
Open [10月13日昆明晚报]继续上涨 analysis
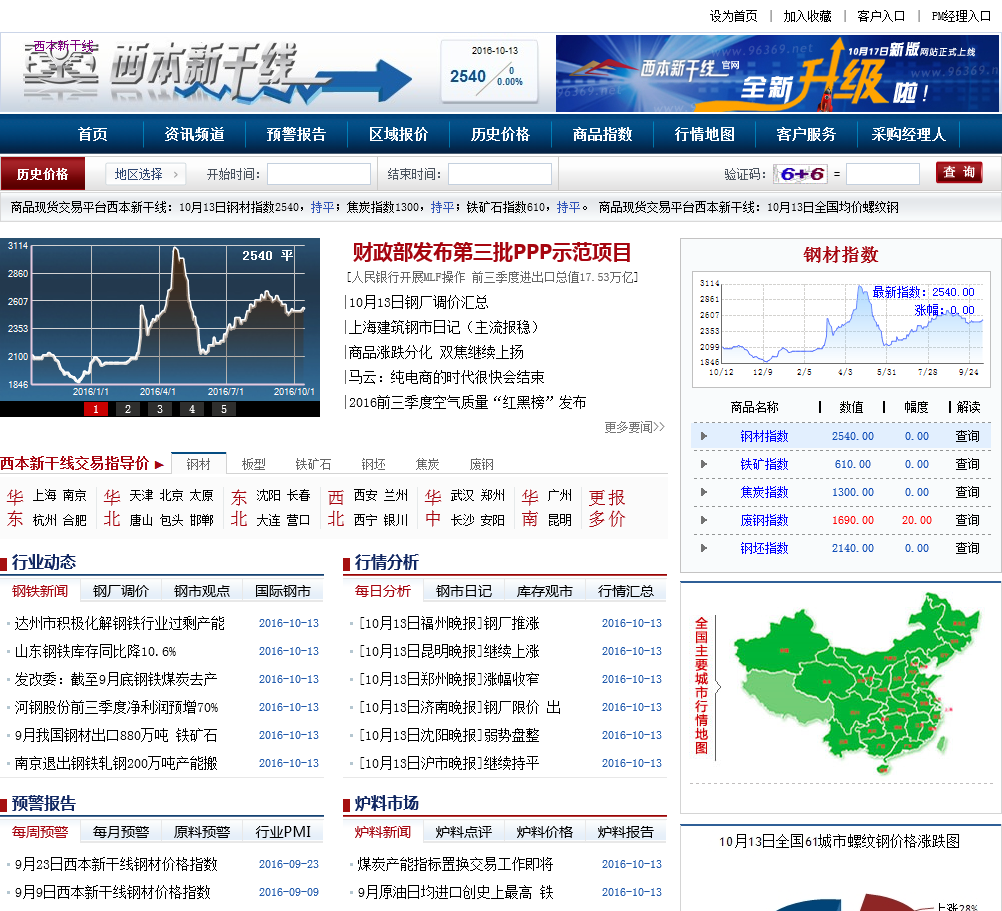tap(449, 651)
